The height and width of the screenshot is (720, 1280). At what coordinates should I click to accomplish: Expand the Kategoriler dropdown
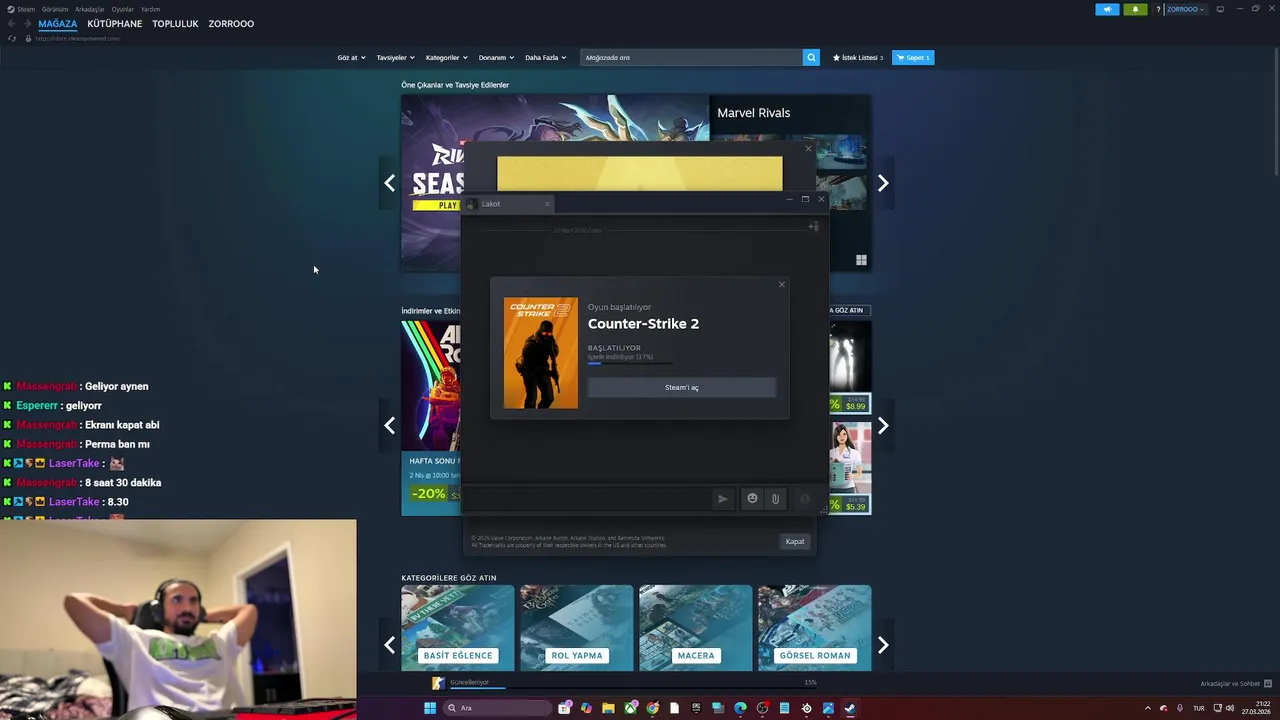coord(446,57)
